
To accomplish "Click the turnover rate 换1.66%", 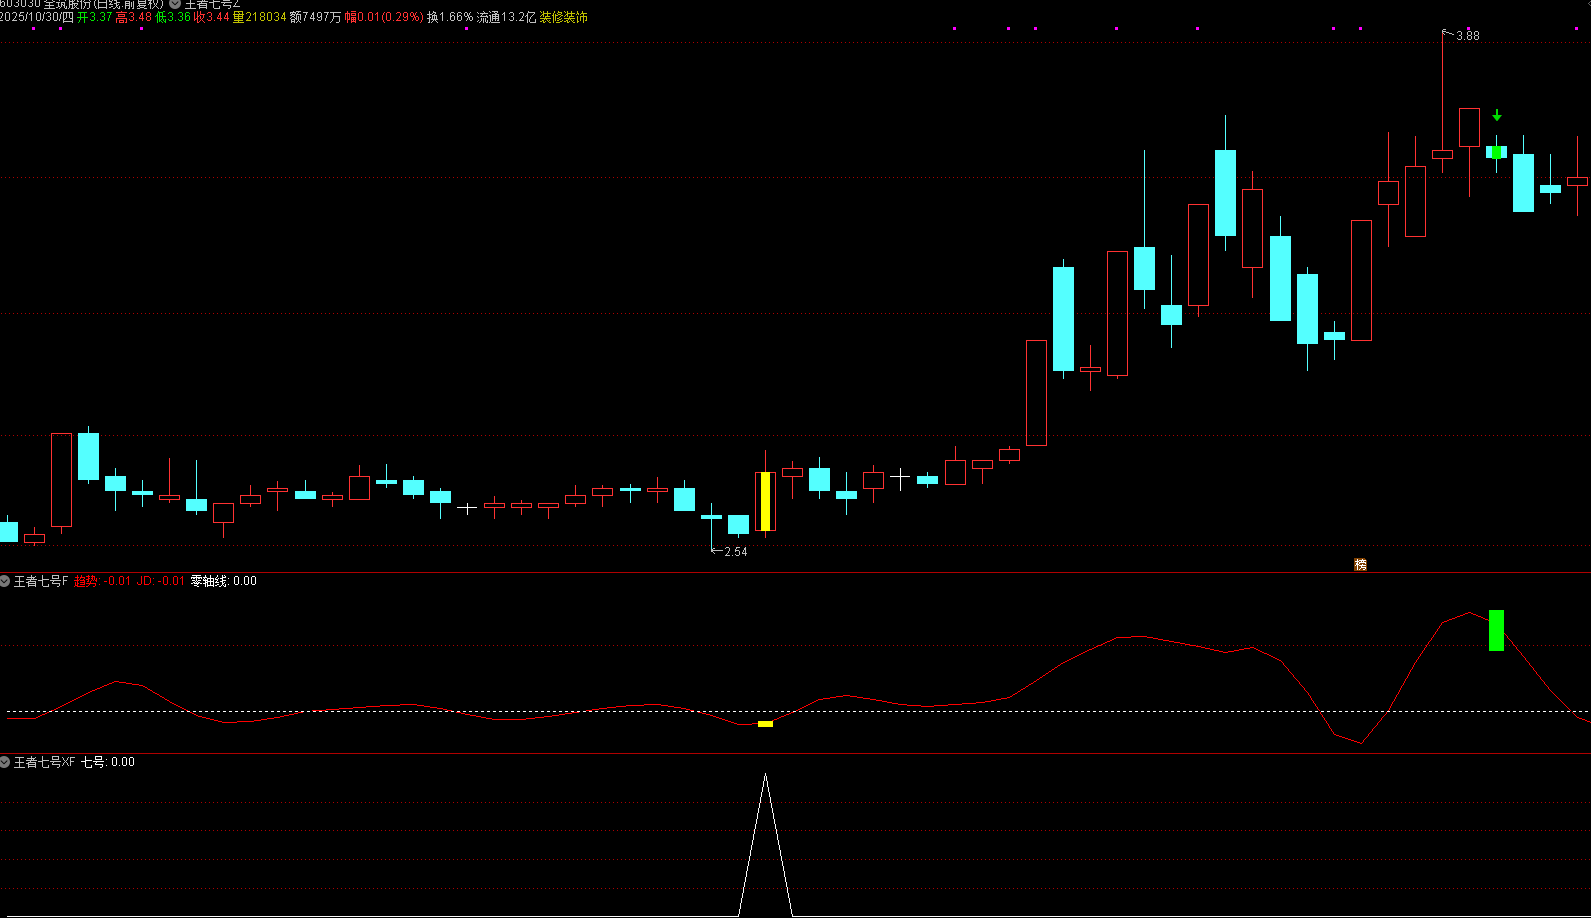I will [450, 17].
